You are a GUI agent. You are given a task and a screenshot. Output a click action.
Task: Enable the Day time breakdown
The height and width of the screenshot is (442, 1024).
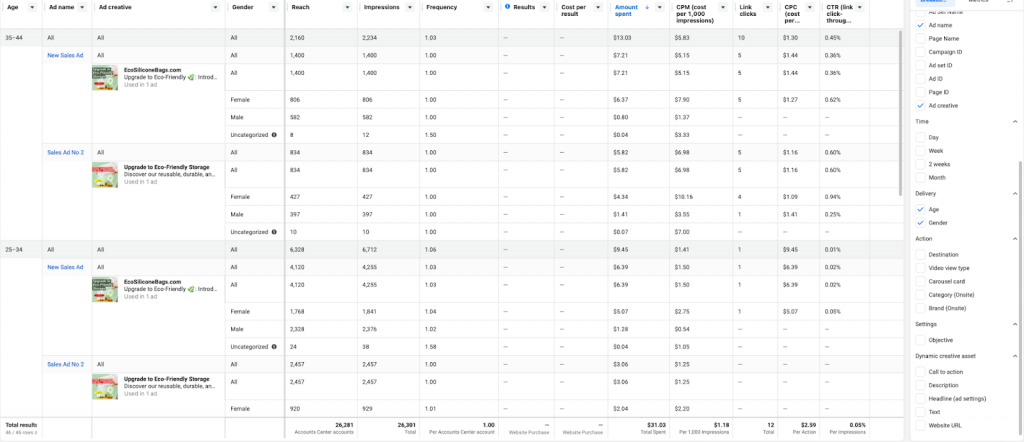[920, 137]
